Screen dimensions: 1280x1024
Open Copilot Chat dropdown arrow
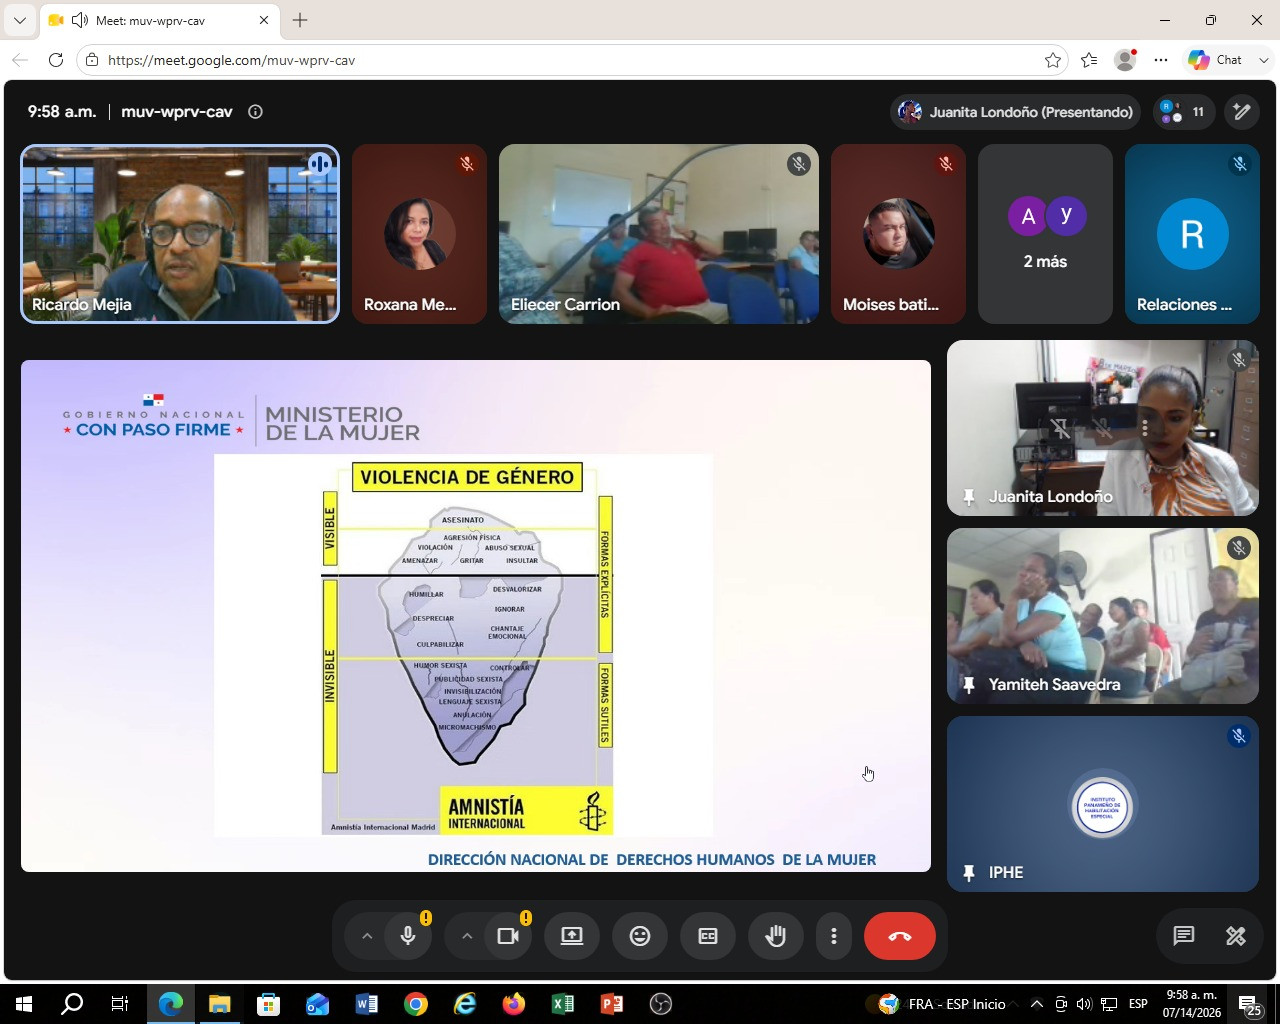[1263, 60]
